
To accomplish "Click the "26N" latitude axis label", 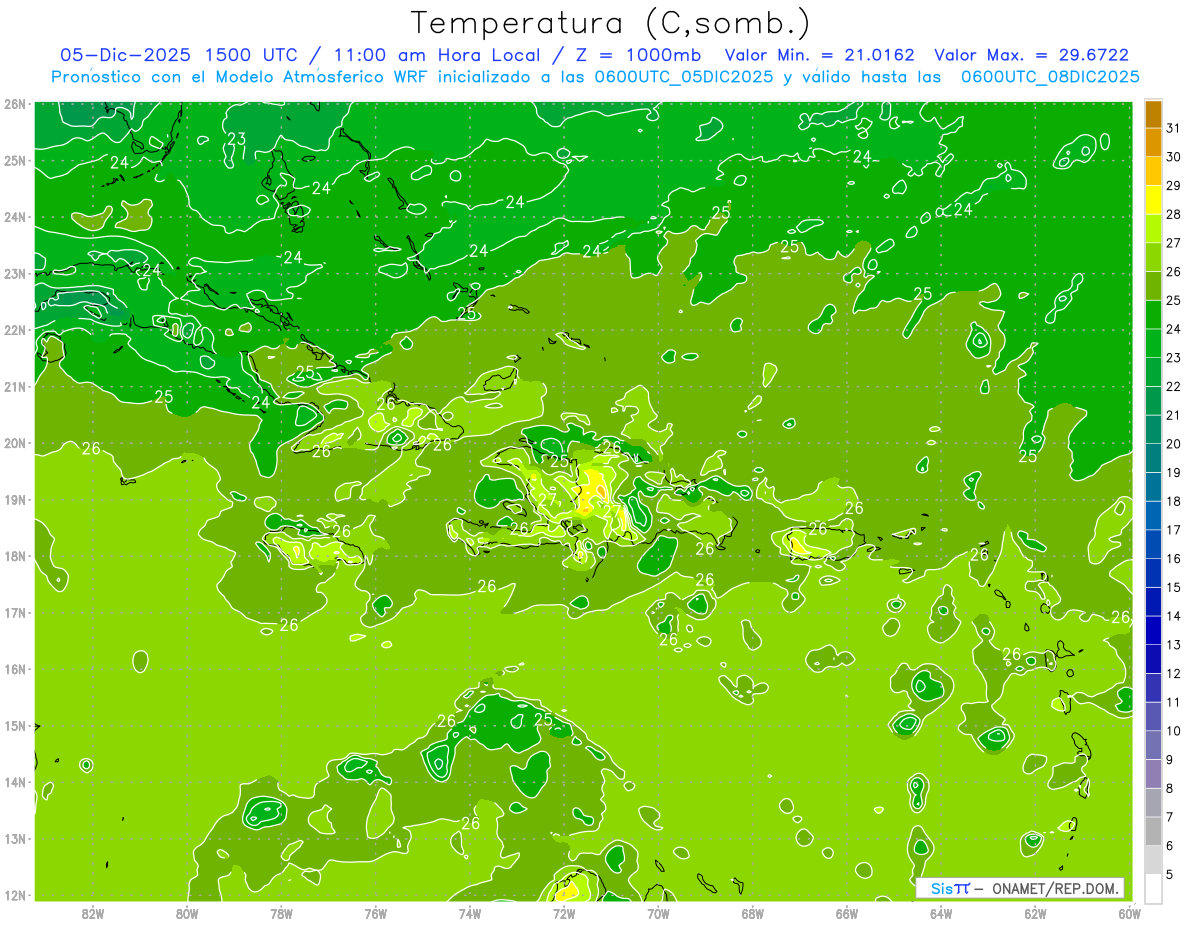I will click(x=15, y=104).
